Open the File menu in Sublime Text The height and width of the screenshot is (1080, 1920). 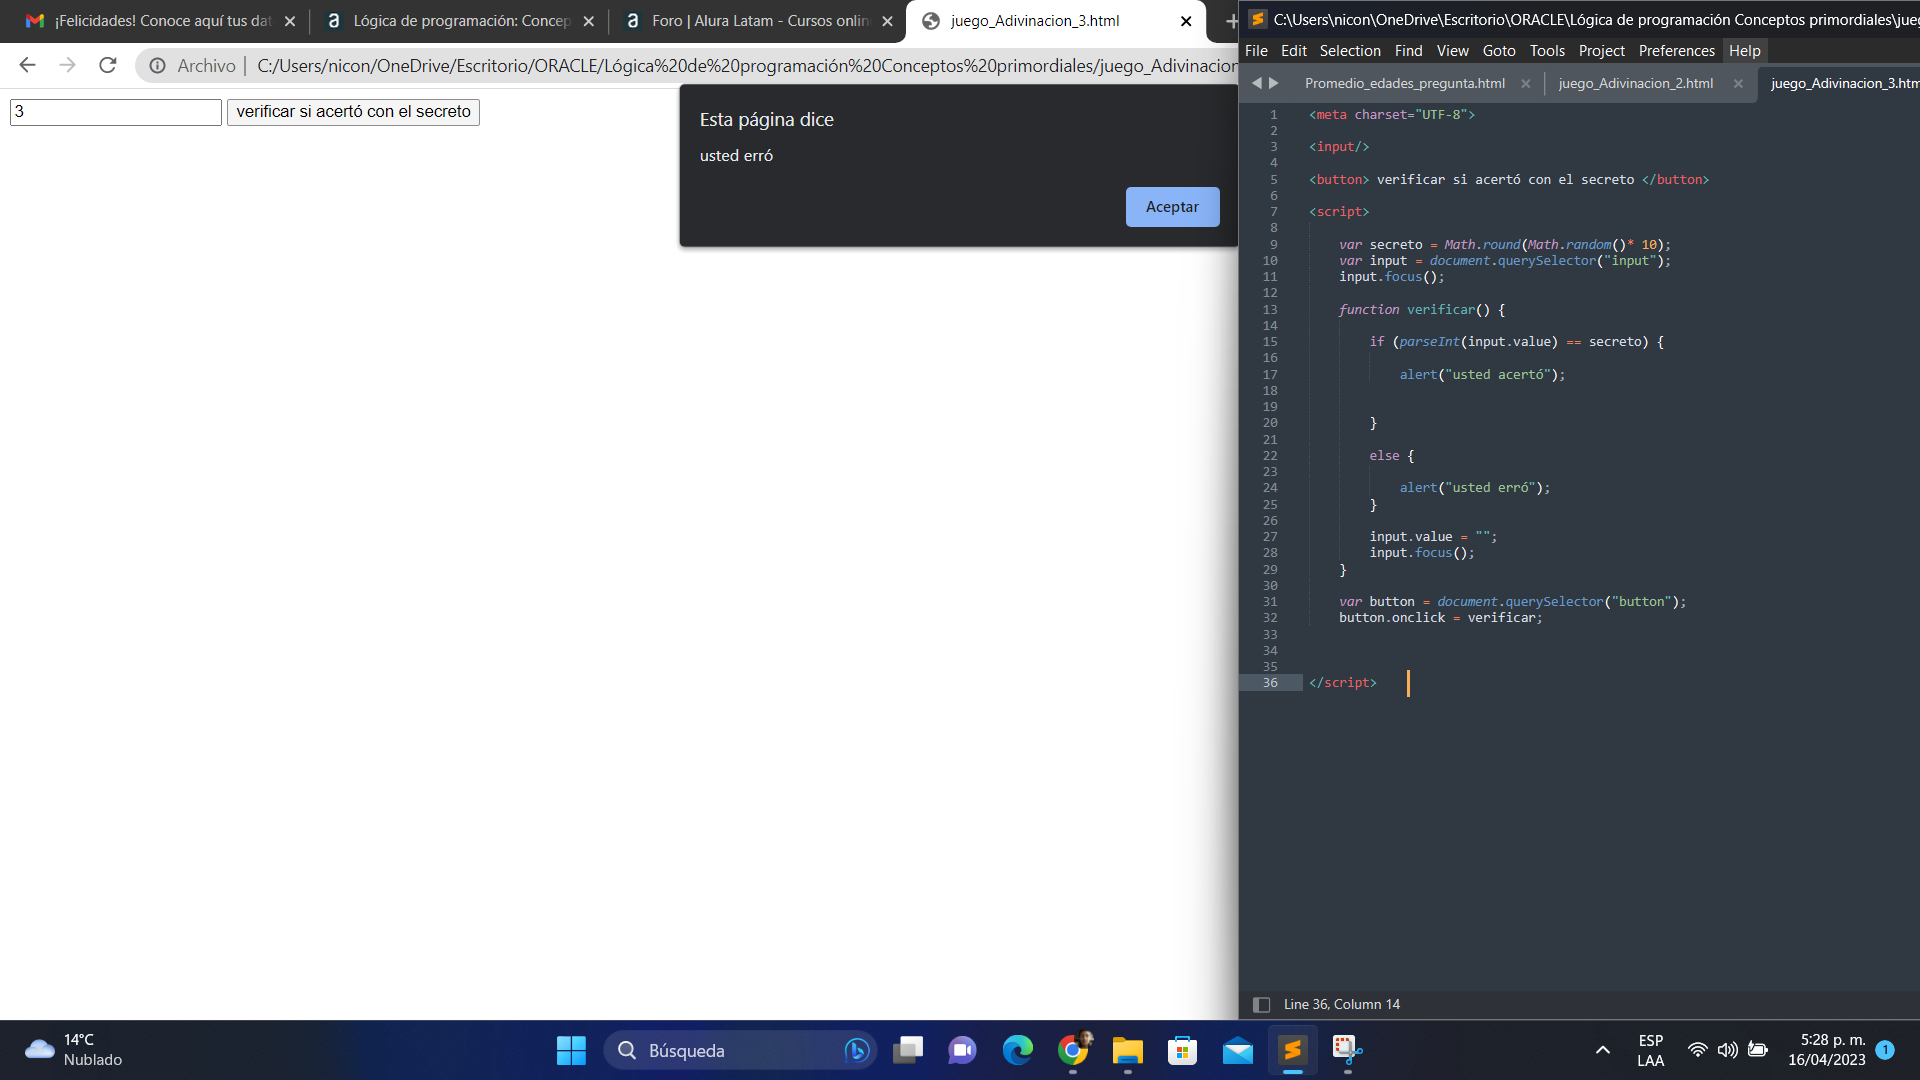click(1256, 51)
